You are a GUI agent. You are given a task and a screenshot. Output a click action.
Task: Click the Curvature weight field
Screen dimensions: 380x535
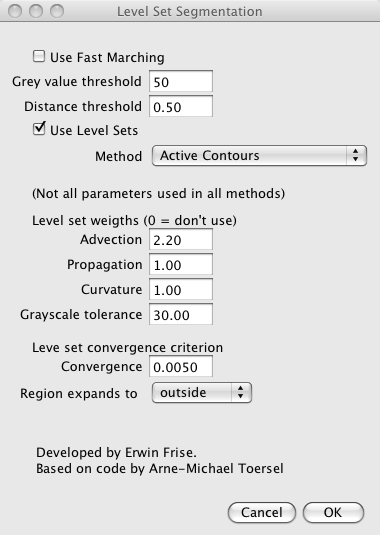181,289
